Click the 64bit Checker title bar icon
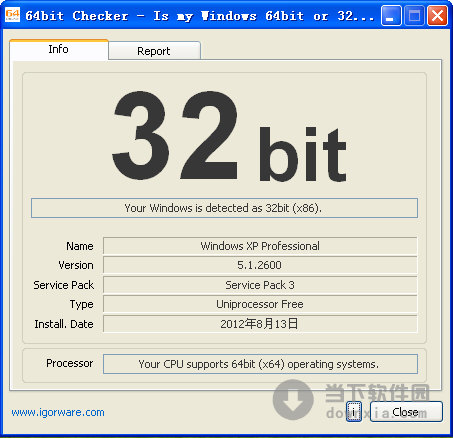Screen dimensions: 453x438 pyautogui.click(x=12, y=15)
